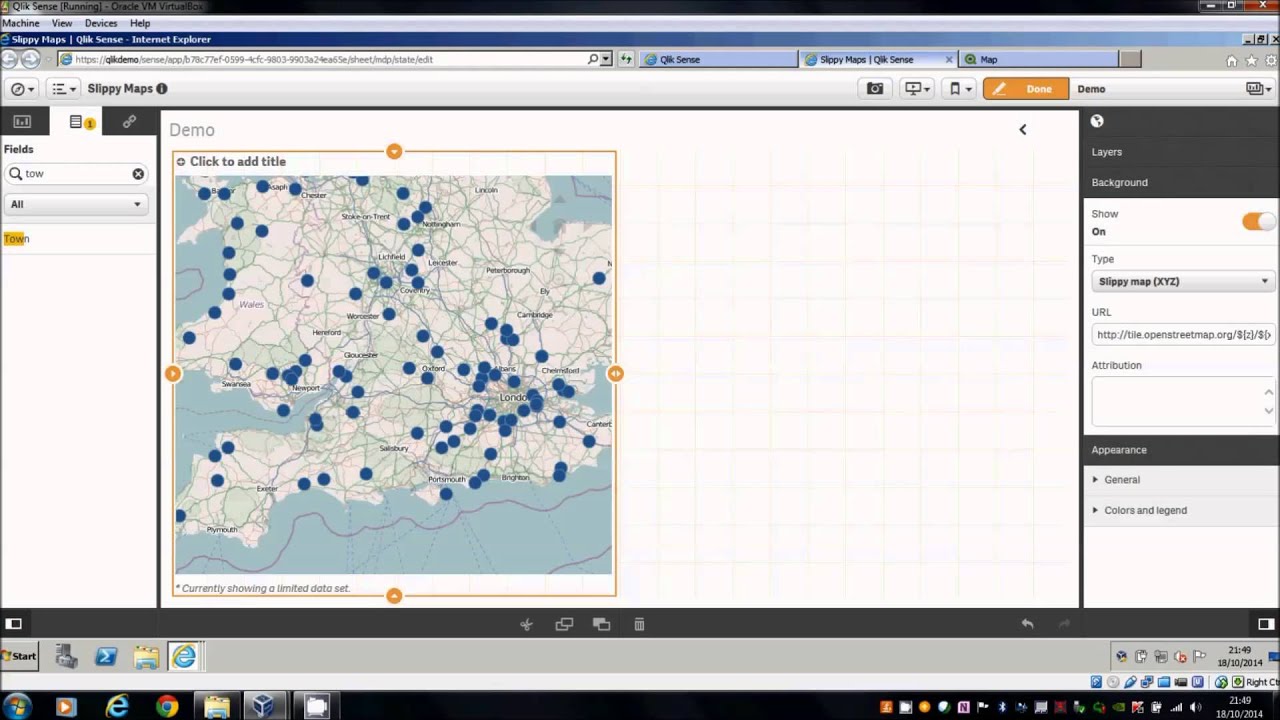This screenshot has height=720, width=1280.
Task: Click the Demo sheet name in toolbar
Action: pyautogui.click(x=1091, y=89)
